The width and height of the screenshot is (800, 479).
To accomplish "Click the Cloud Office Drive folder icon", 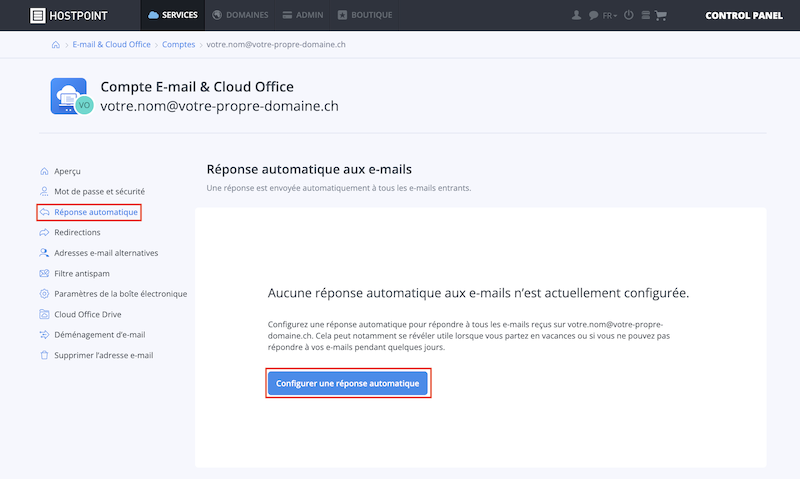I will (x=44, y=314).
